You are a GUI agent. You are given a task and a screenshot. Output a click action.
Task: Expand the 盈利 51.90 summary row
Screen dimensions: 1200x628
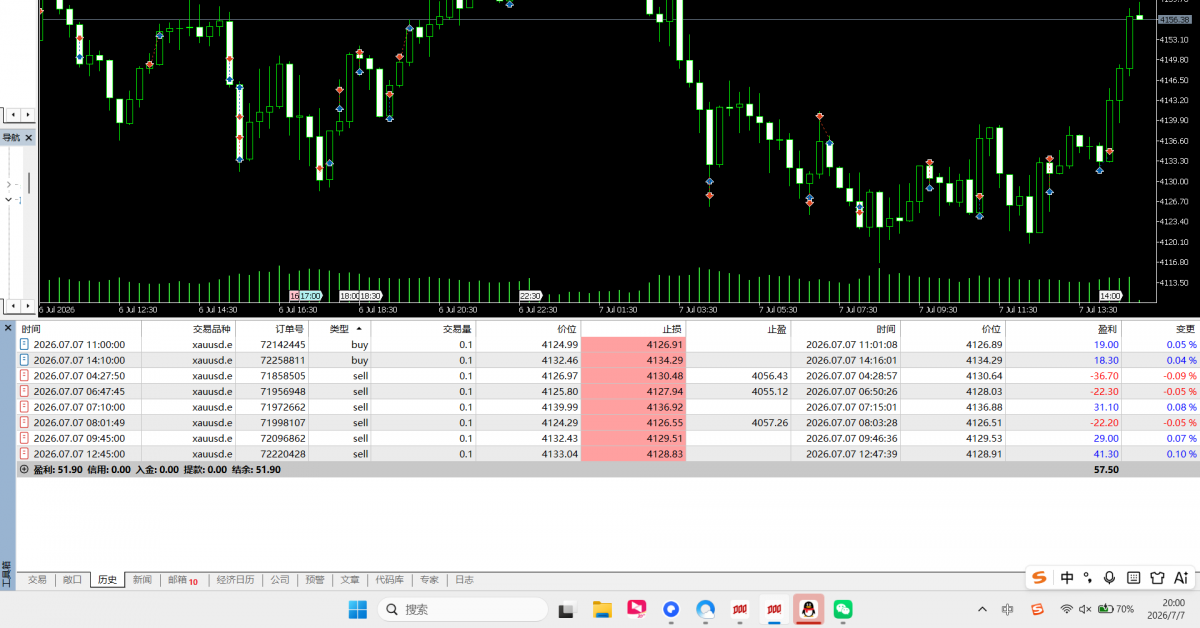pyautogui.click(x=24, y=469)
